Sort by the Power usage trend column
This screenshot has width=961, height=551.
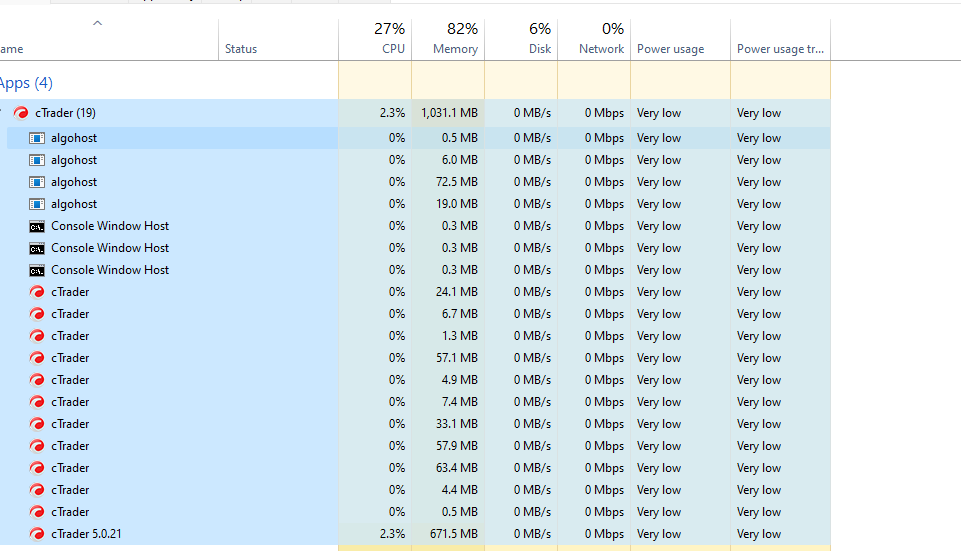tap(780, 40)
